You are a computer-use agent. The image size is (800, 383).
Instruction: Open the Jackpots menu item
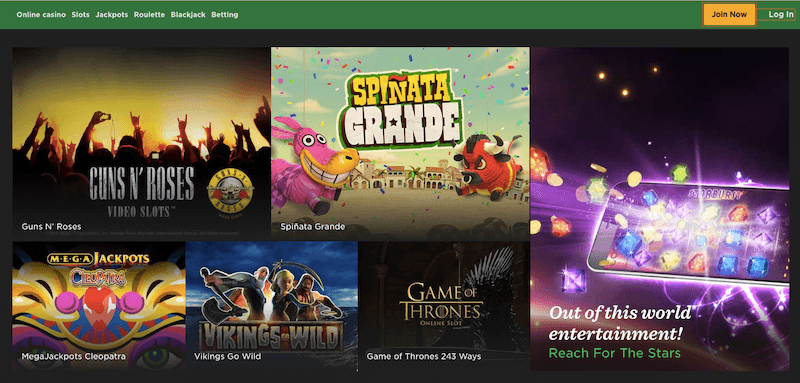(x=112, y=15)
